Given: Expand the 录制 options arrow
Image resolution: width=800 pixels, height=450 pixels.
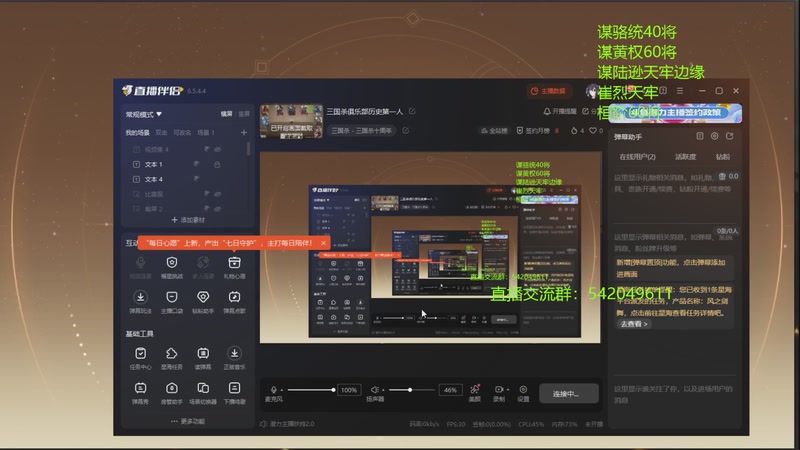Looking at the screenshot, I should tap(507, 390).
